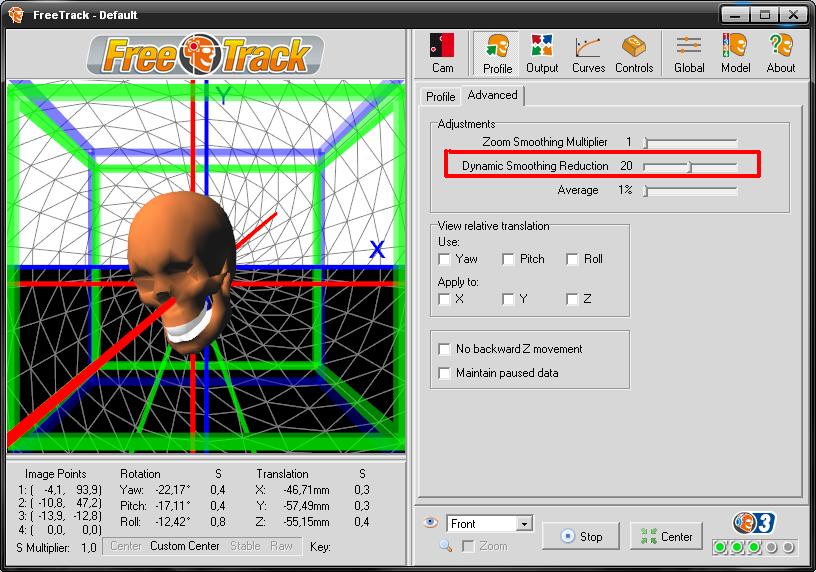
Task: Adjust the Zoom Smoothing Multiplier slider
Action: tap(690, 142)
